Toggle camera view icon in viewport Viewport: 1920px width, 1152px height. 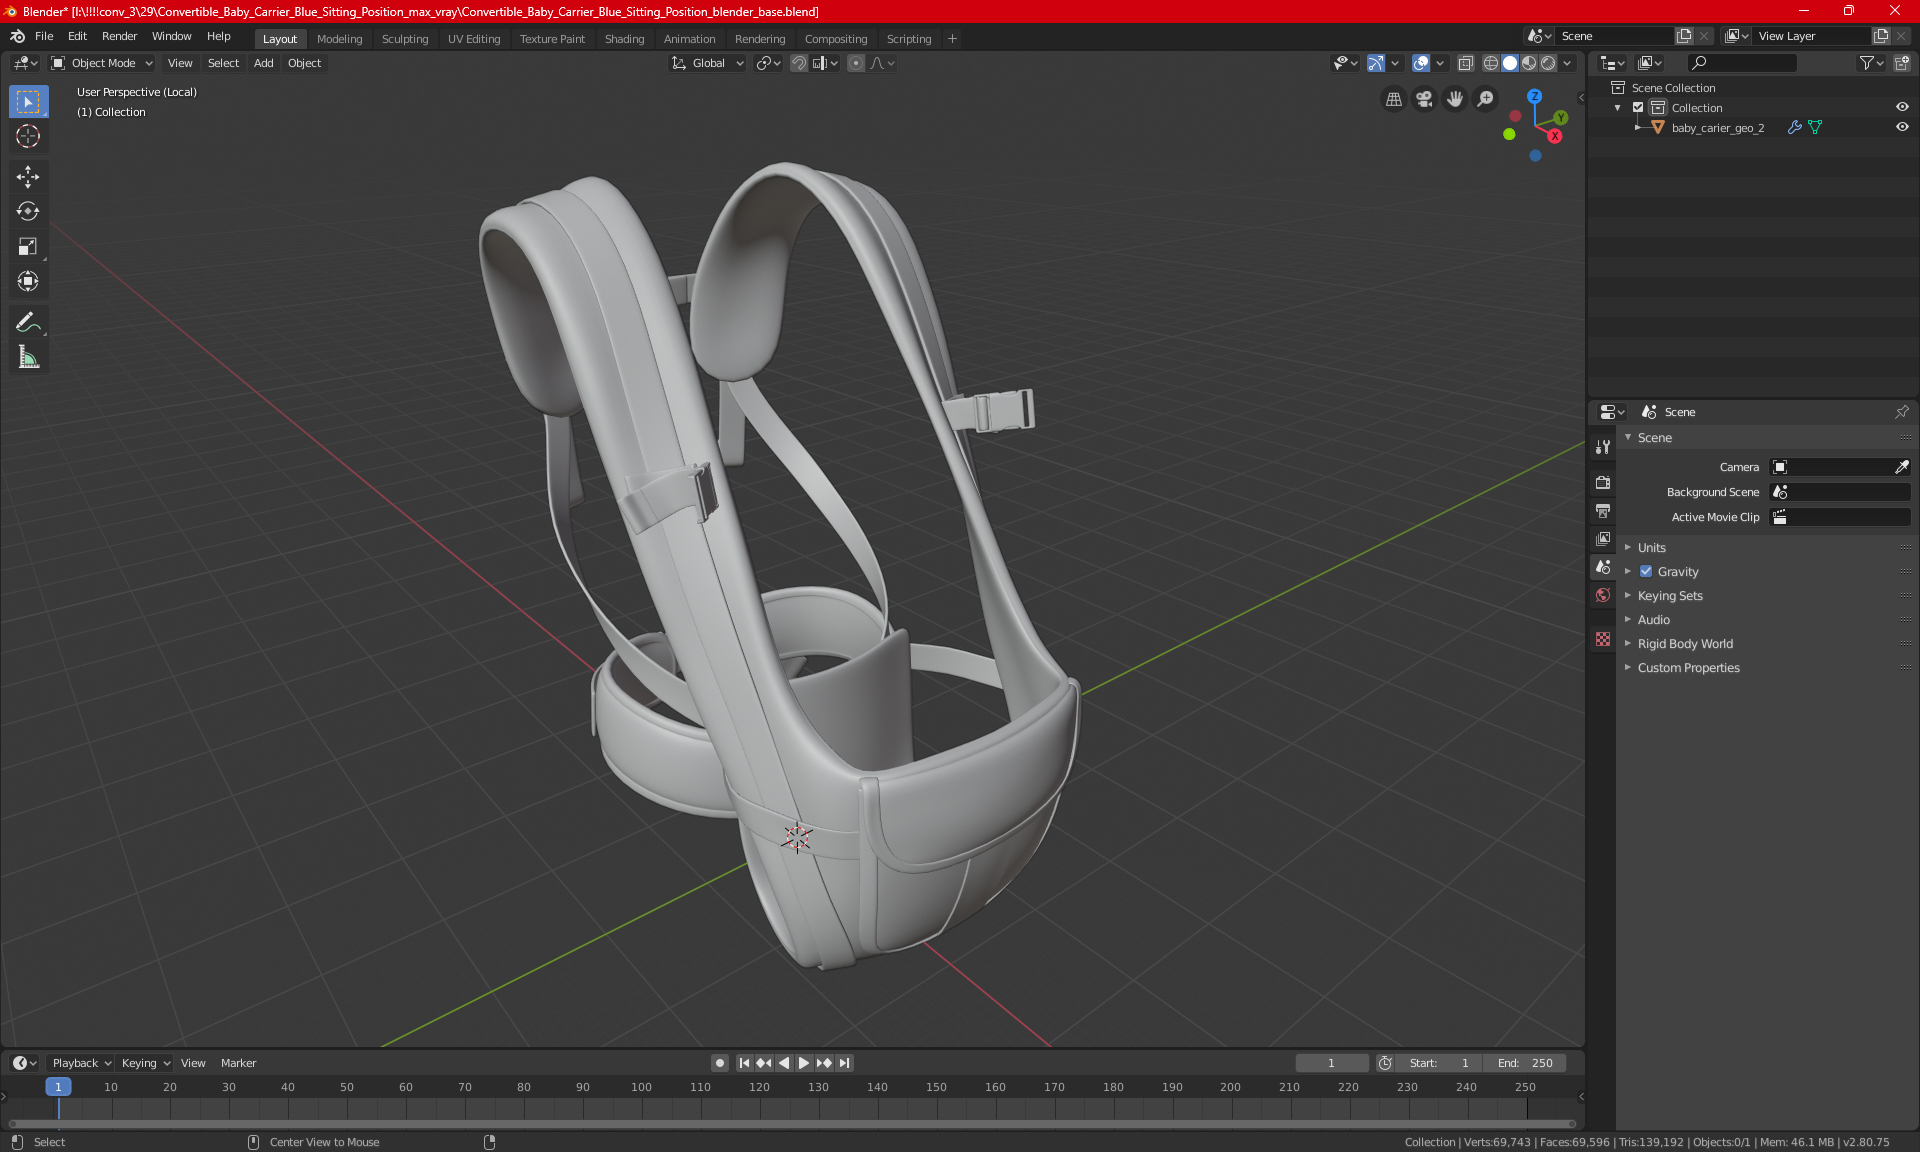point(1424,99)
